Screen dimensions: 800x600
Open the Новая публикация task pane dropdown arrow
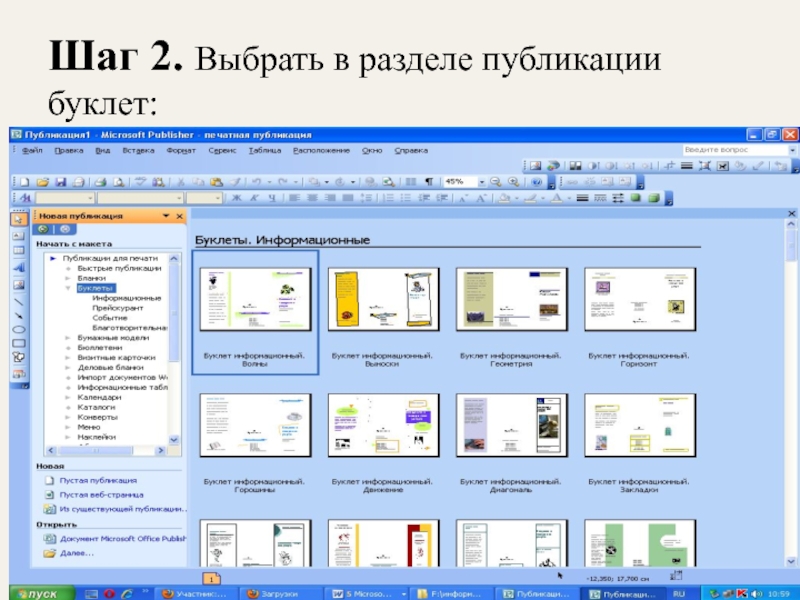[166, 216]
